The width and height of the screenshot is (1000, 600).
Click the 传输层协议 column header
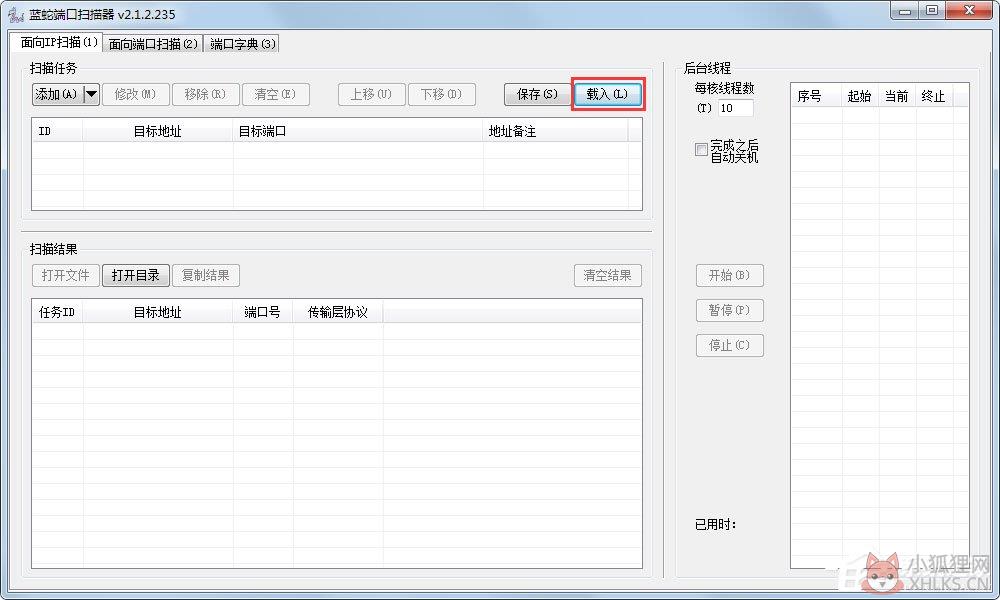pos(337,312)
